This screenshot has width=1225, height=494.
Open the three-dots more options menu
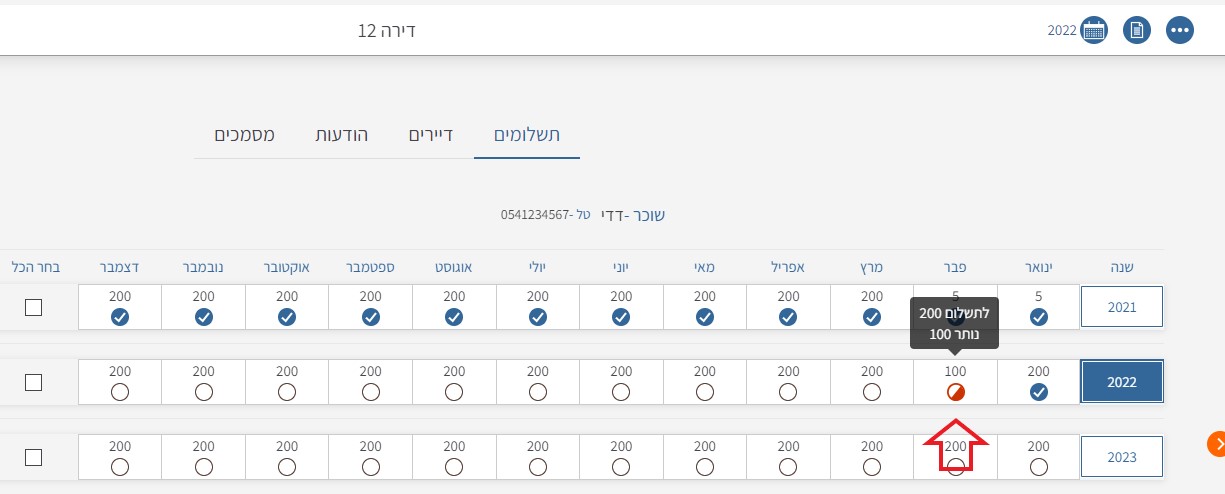[x=1180, y=30]
